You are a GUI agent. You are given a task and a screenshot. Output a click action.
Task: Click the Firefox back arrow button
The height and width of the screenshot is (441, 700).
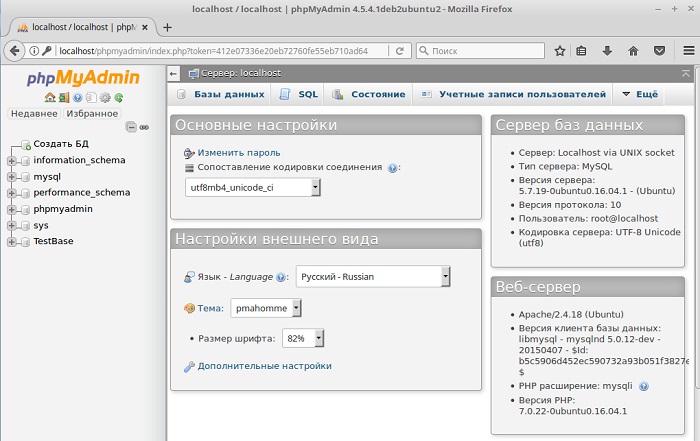[x=14, y=51]
